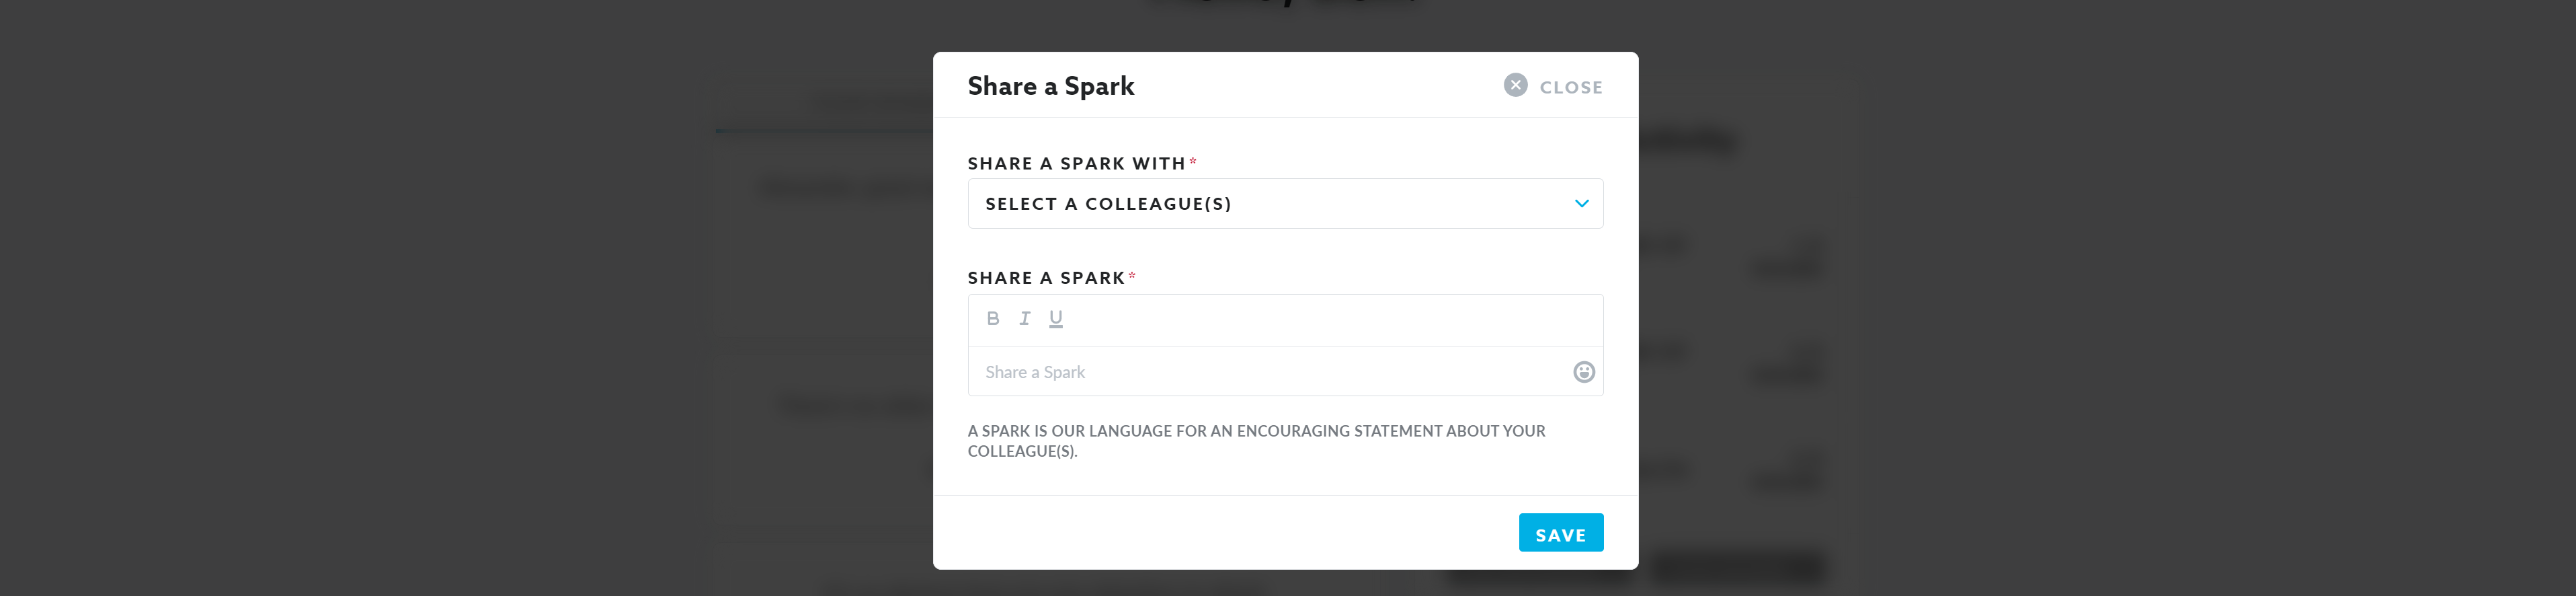Open the emoji picker smiley icon

tap(1583, 372)
